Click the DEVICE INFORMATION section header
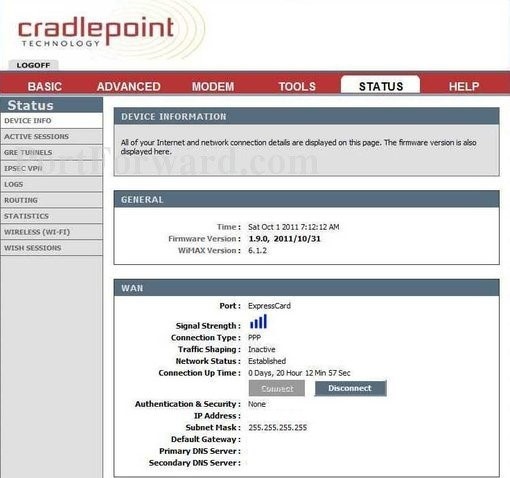Screen dimensions: 510x478 [x=306, y=116]
